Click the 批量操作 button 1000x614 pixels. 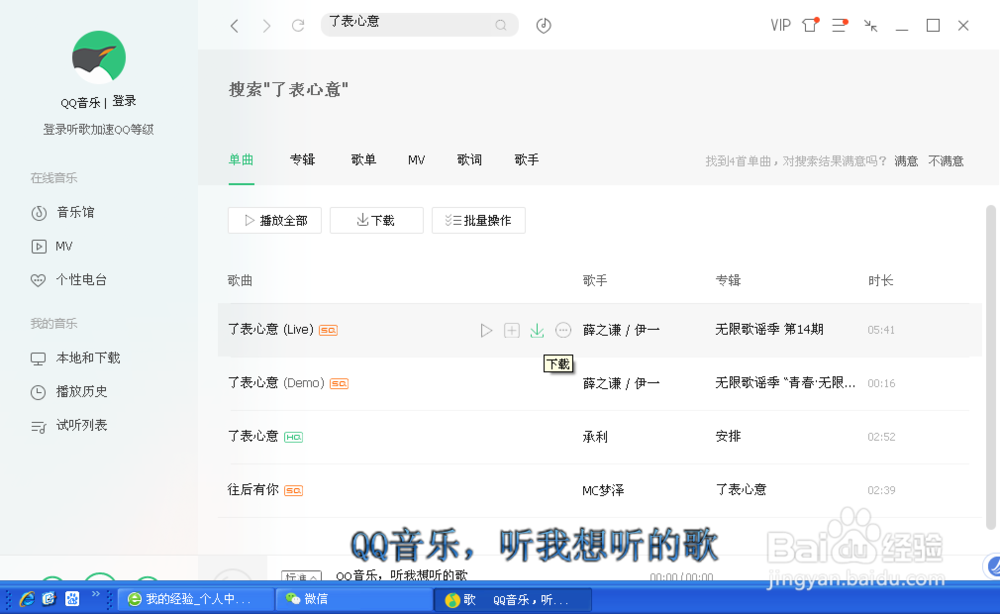coord(478,221)
